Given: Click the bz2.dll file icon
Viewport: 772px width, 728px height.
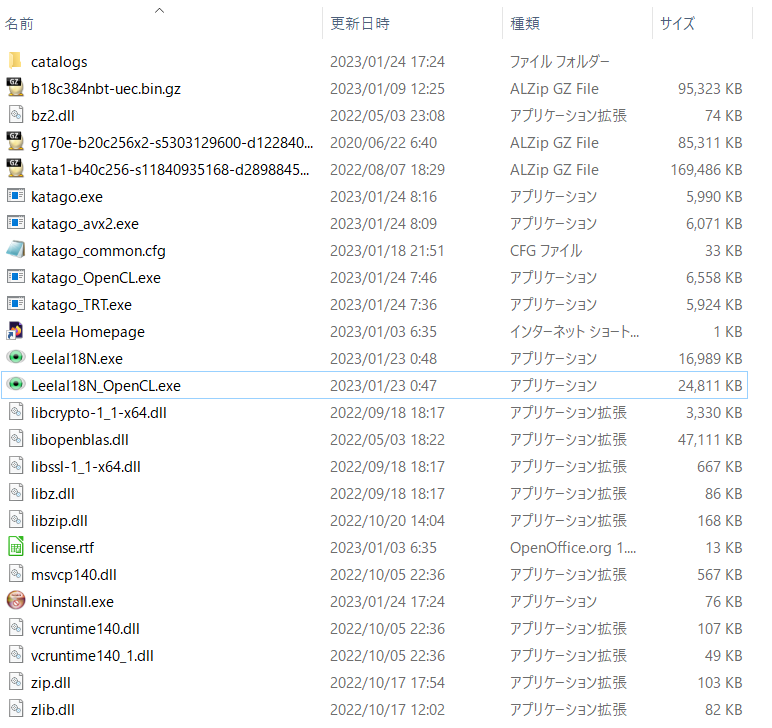Looking at the screenshot, I should click(x=16, y=115).
